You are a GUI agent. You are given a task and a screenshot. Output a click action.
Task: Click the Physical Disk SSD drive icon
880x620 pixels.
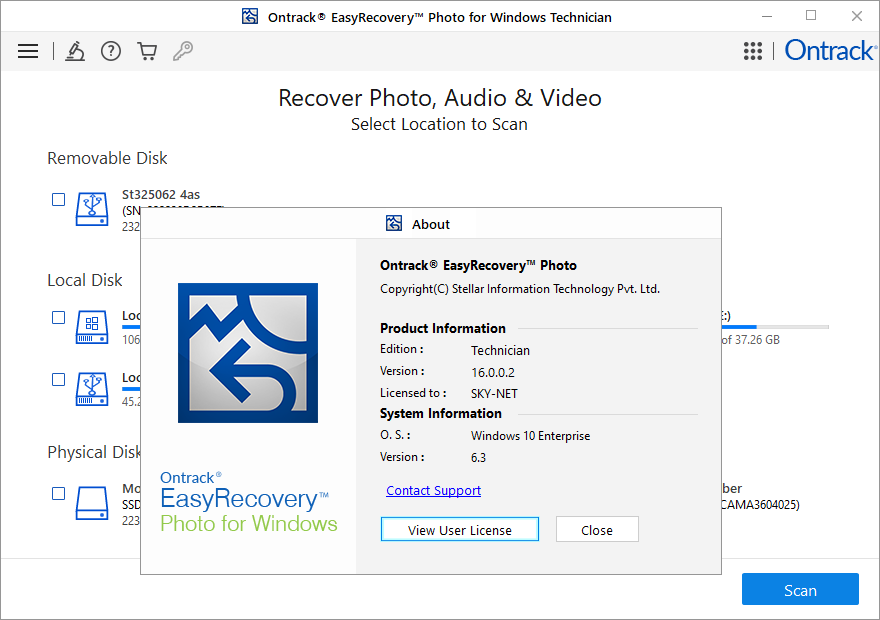coord(92,503)
